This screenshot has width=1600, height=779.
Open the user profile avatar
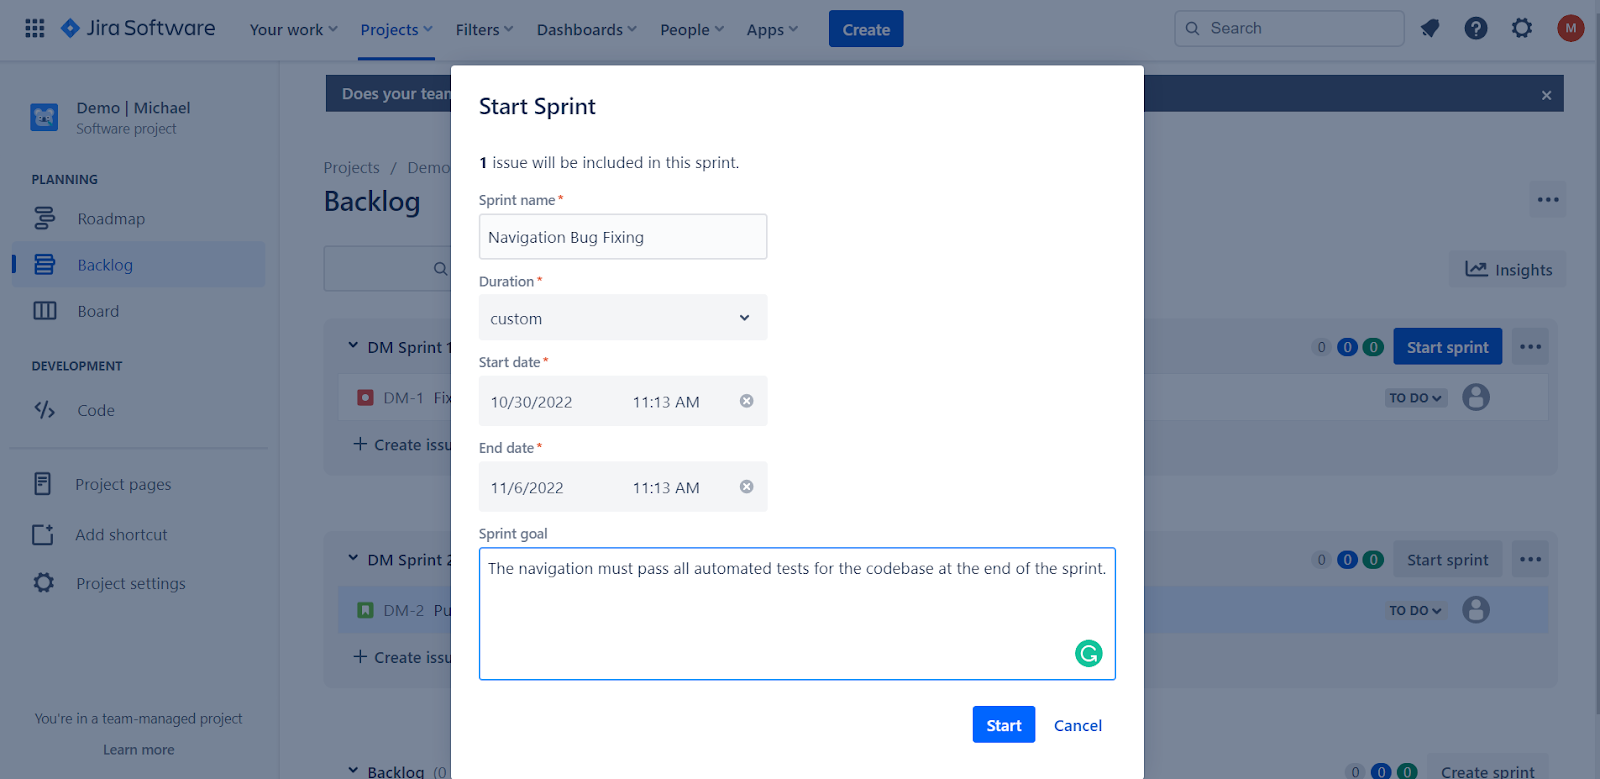[1570, 29]
